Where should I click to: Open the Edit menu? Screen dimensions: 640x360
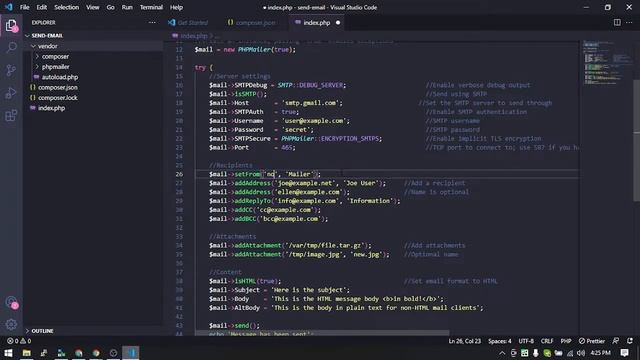point(42,7)
